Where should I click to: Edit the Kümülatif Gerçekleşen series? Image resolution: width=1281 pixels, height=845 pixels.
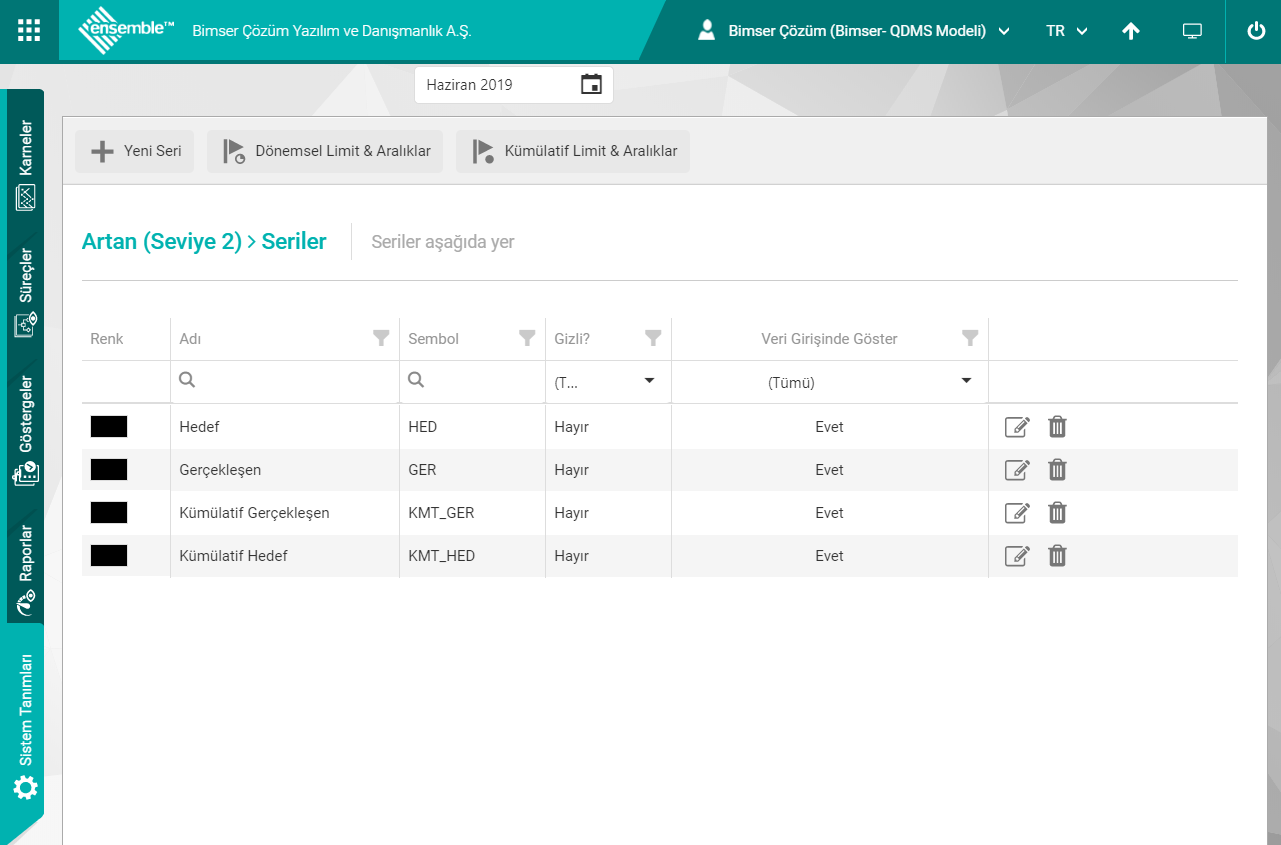coord(1016,513)
